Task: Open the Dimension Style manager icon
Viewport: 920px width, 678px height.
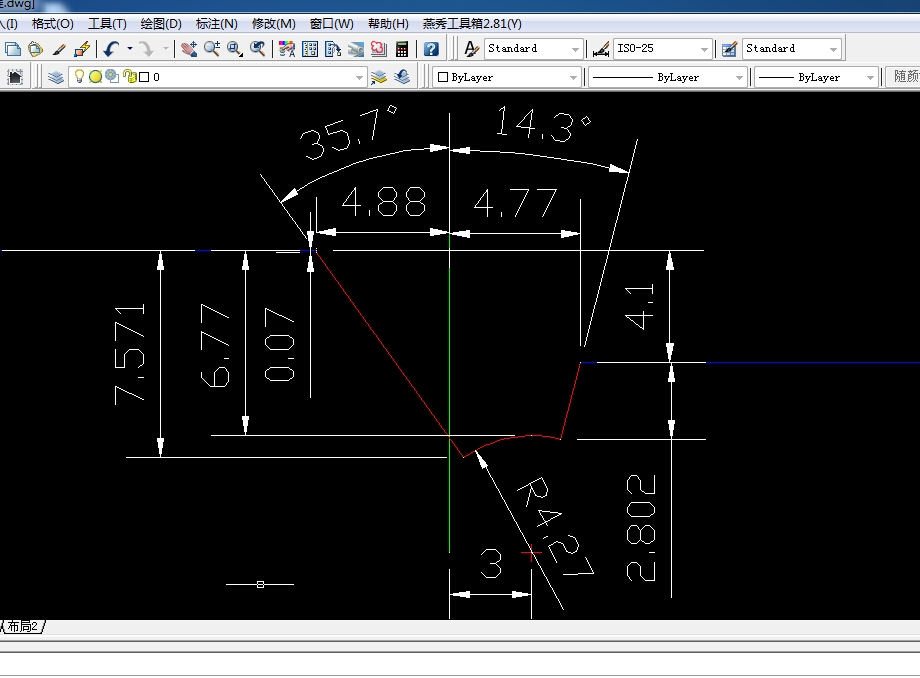Action: click(601, 49)
